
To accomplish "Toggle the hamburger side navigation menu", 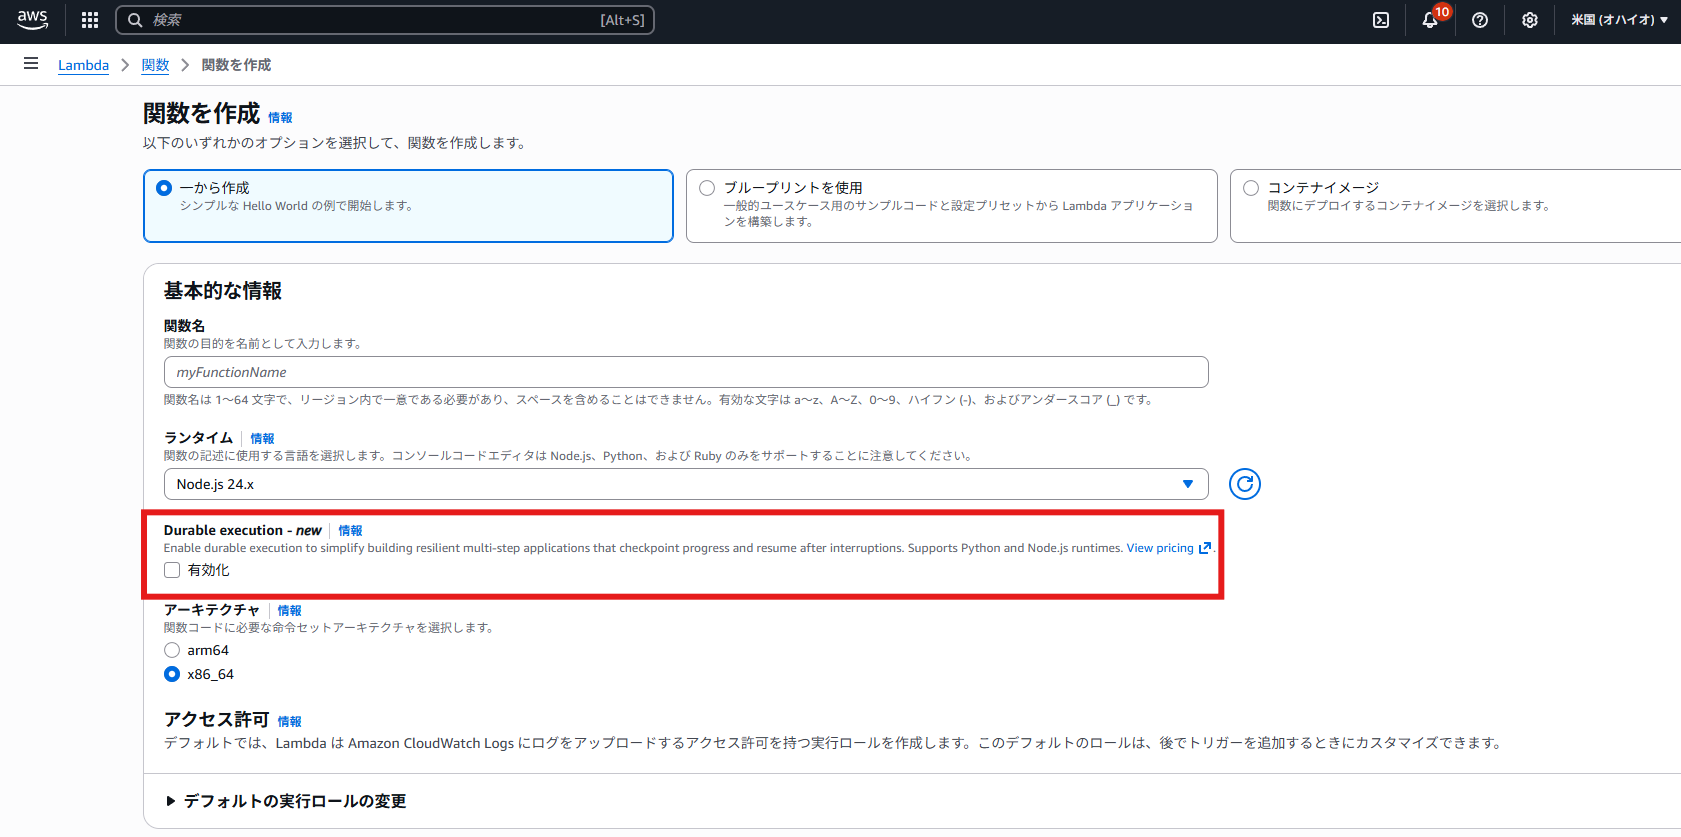I will [x=31, y=64].
